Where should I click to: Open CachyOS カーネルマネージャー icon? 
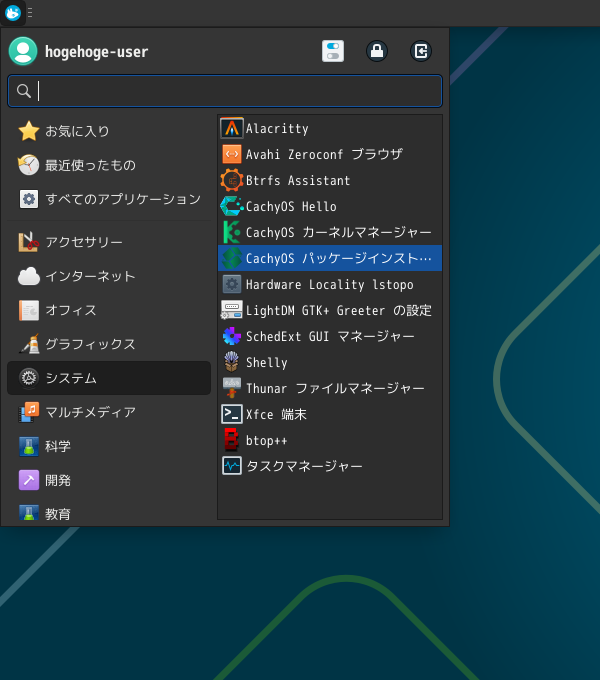pos(232,232)
